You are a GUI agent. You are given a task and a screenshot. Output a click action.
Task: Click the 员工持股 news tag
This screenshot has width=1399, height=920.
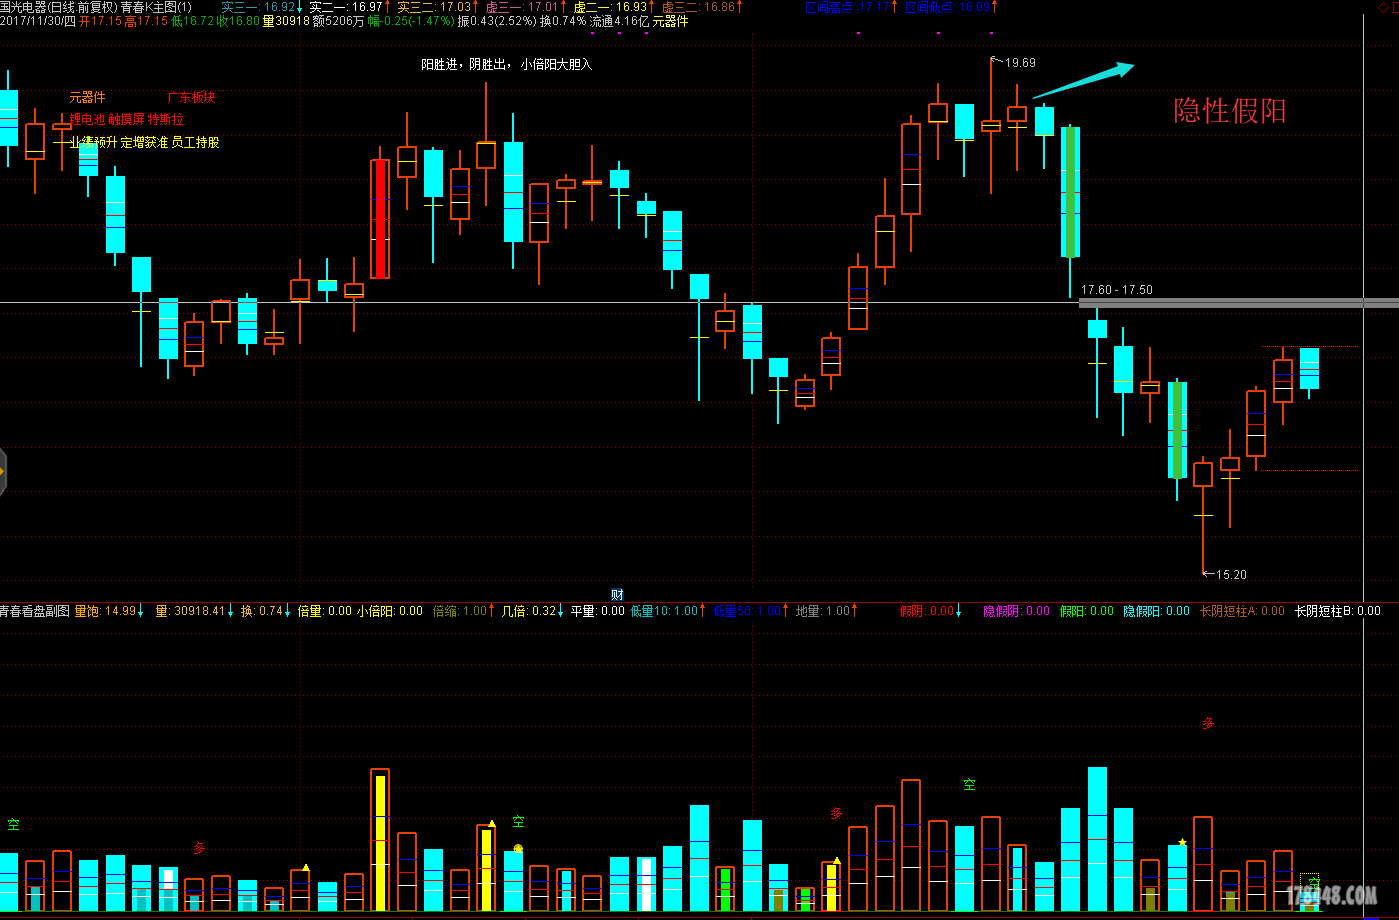(195, 142)
